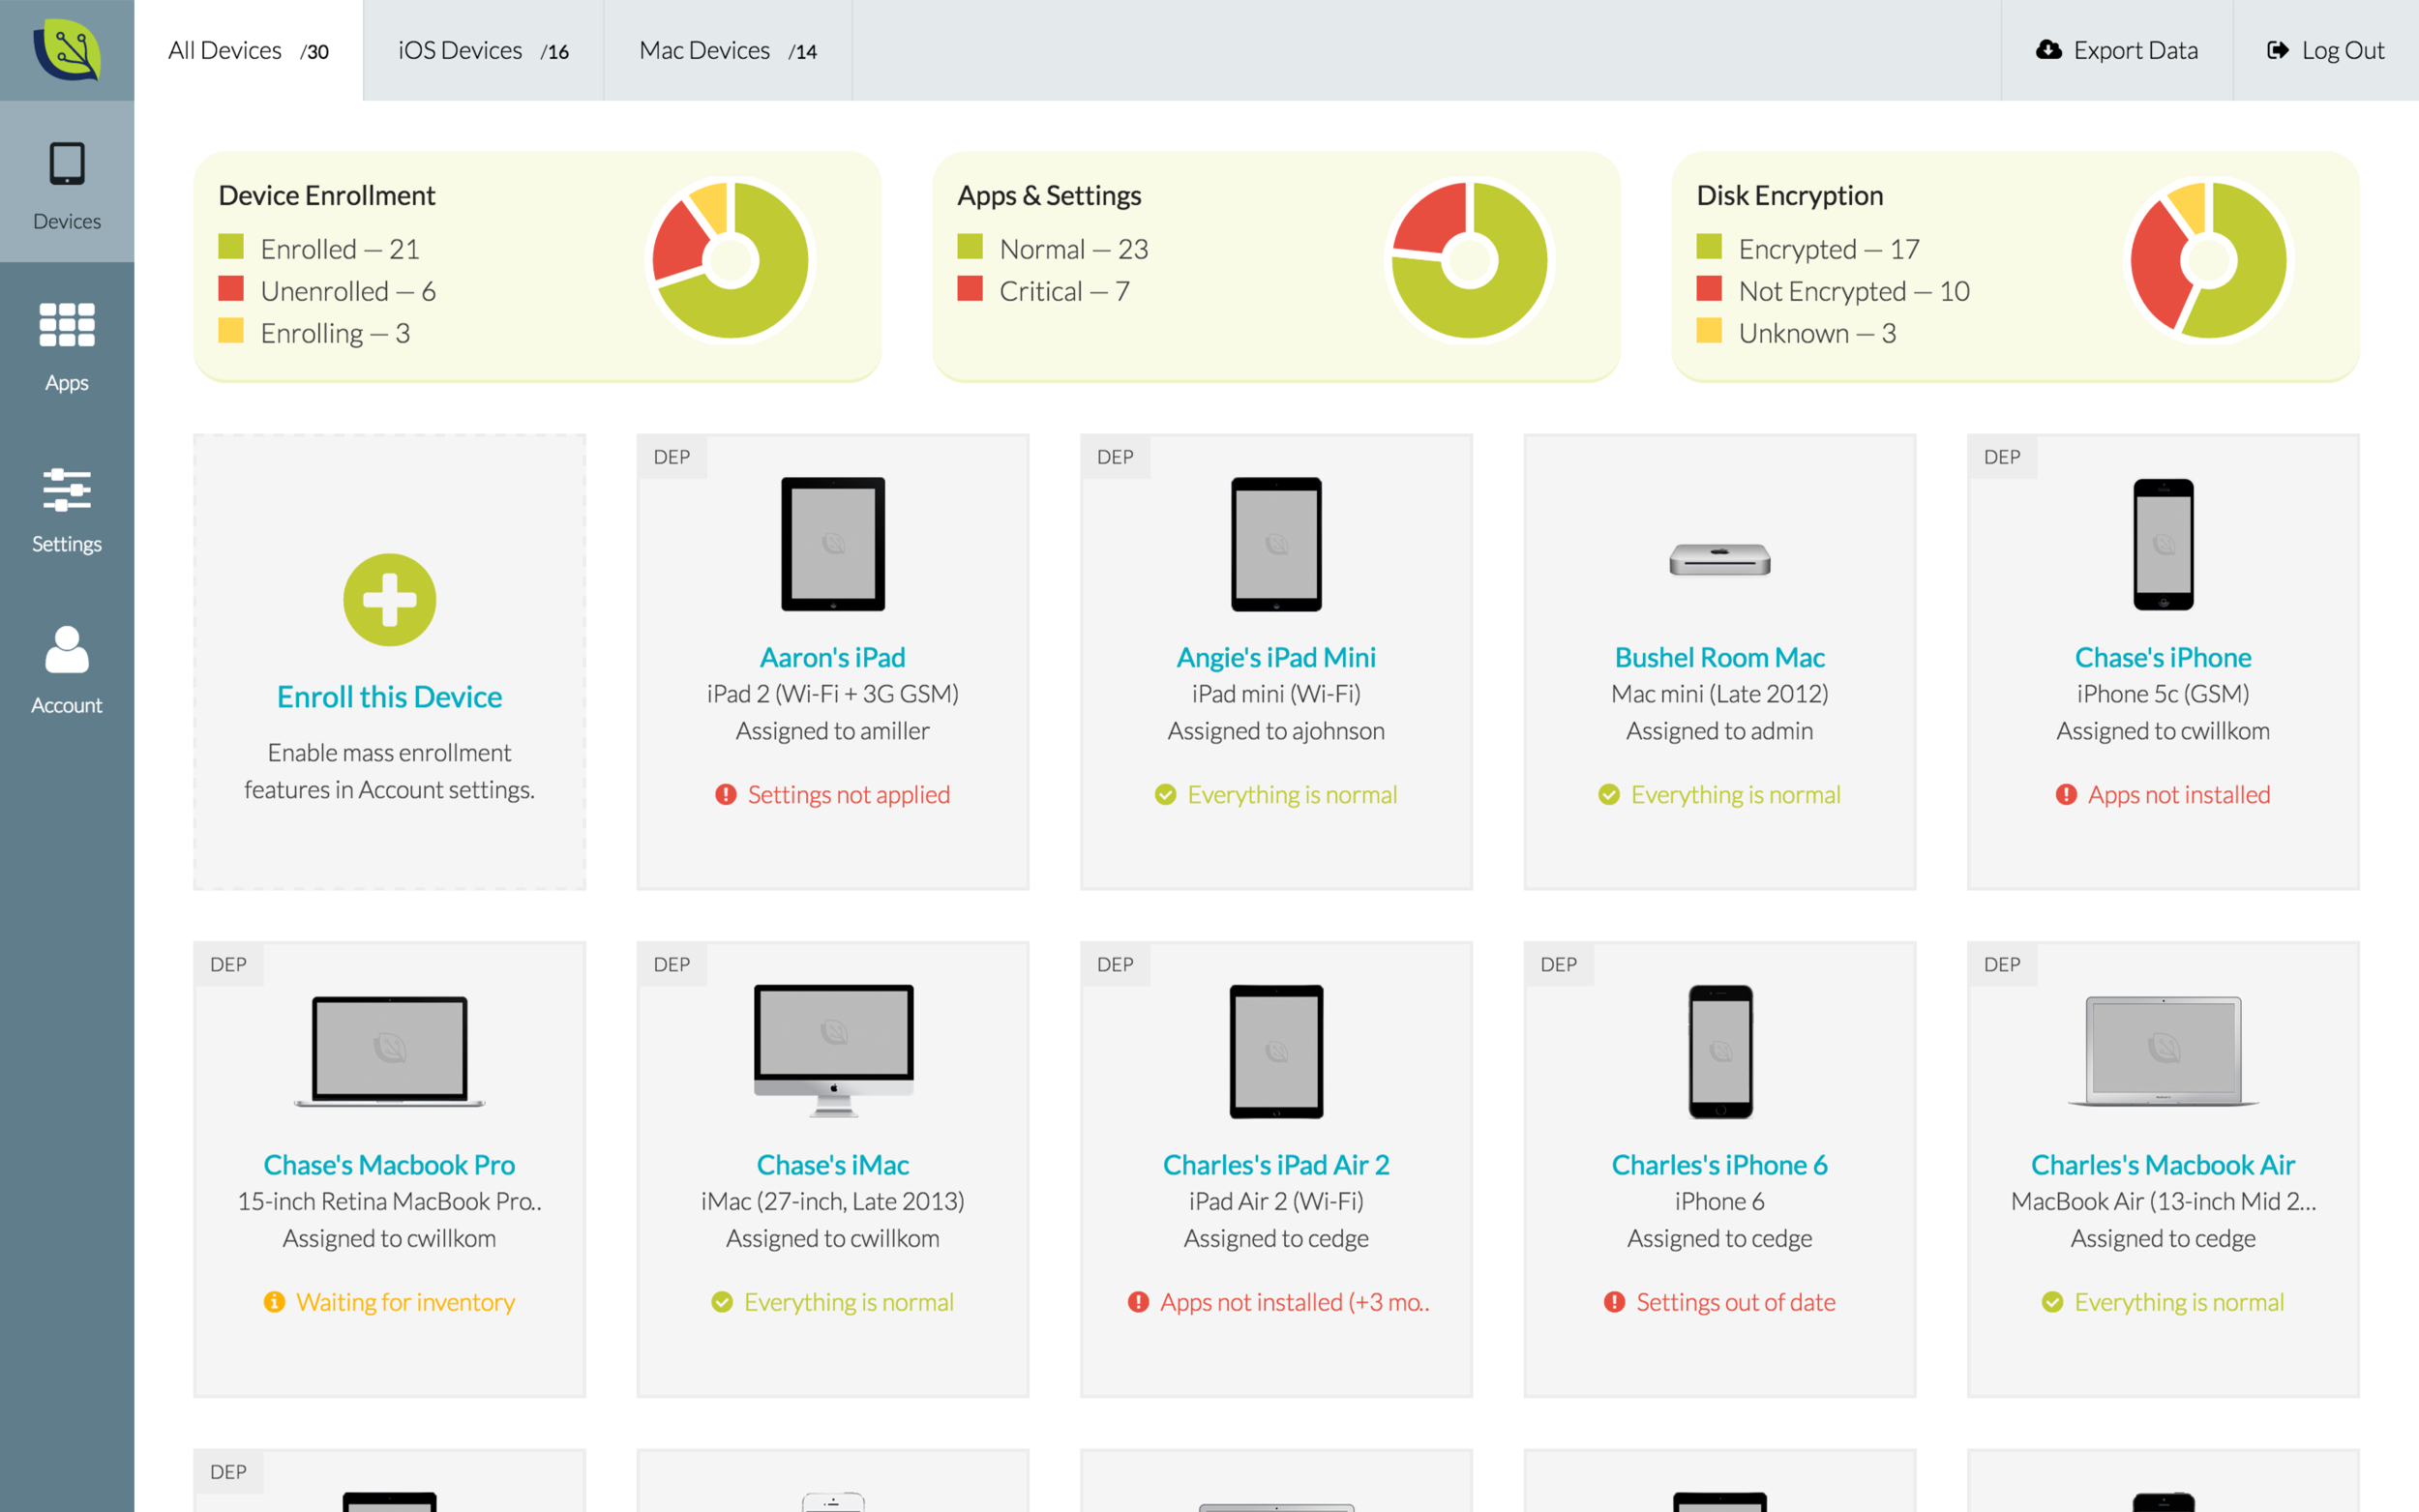Open the Apps sidebar section
The image size is (2419, 1512).
(67, 347)
